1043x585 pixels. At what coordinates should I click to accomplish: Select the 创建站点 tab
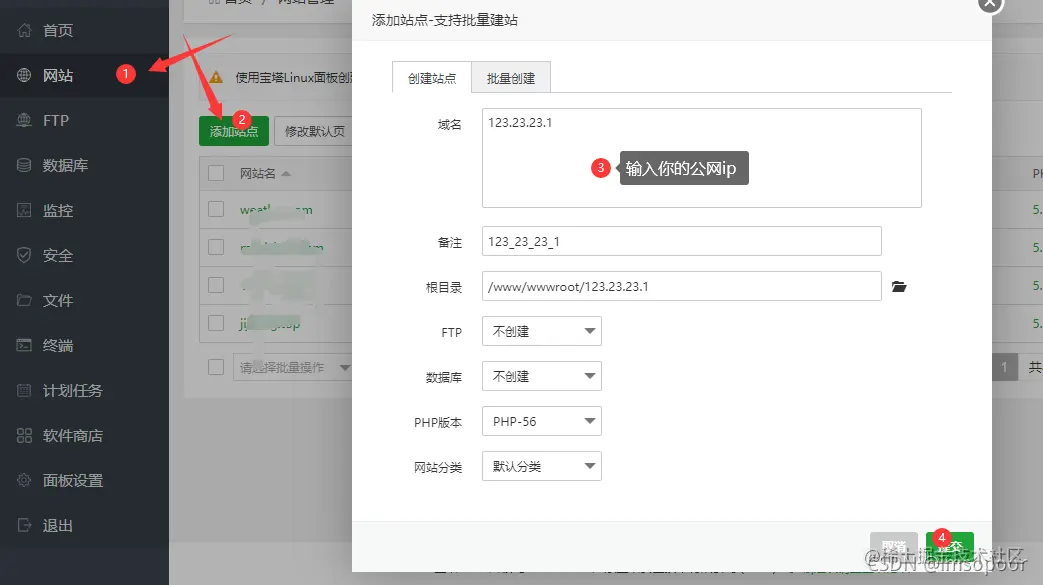coord(431,76)
